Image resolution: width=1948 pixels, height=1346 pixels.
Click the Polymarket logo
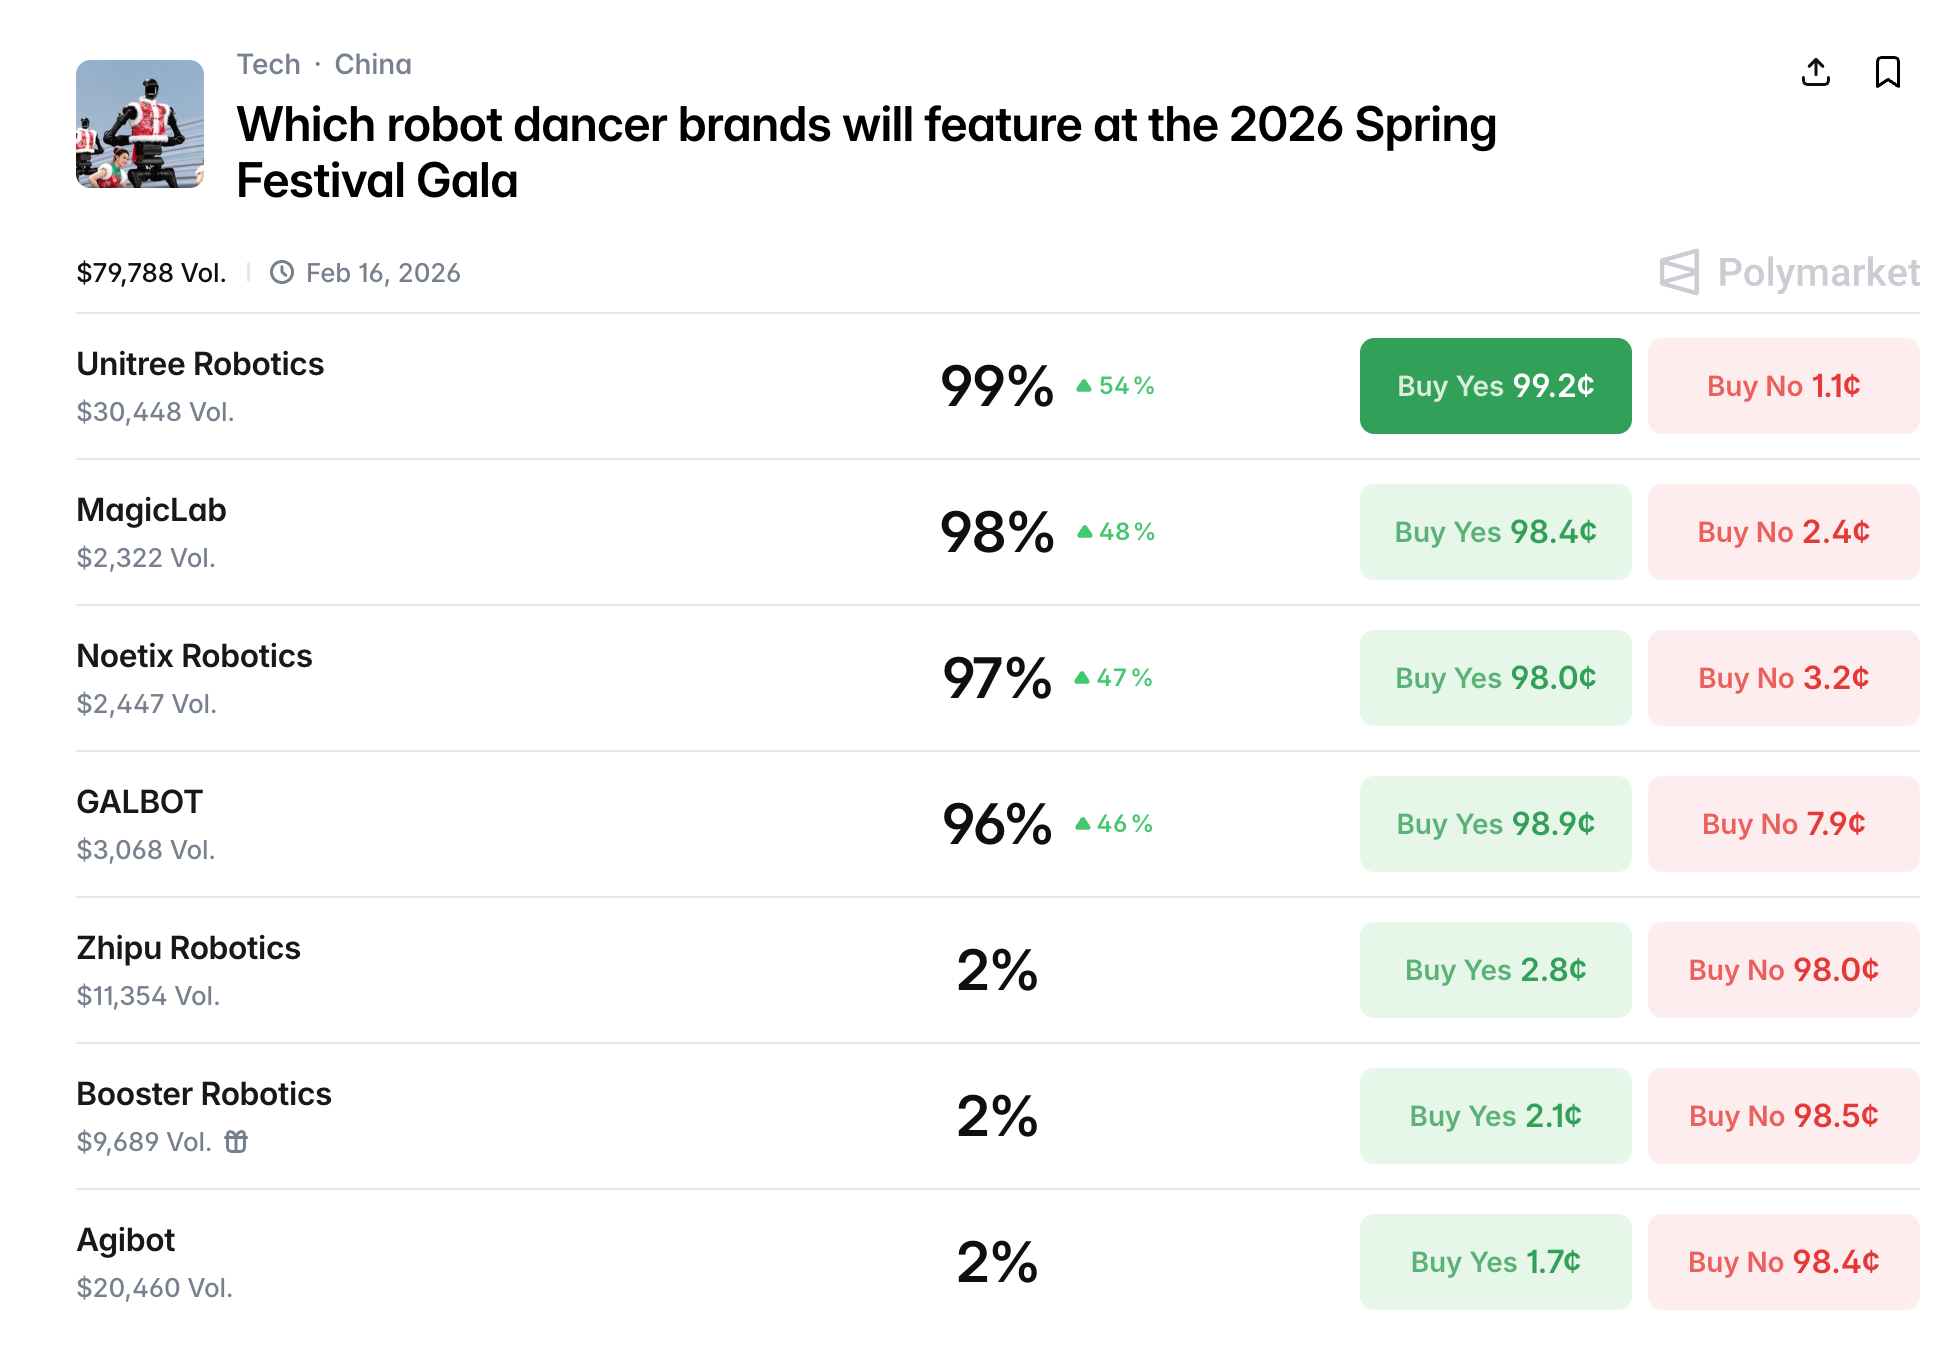pyautogui.click(x=1789, y=272)
